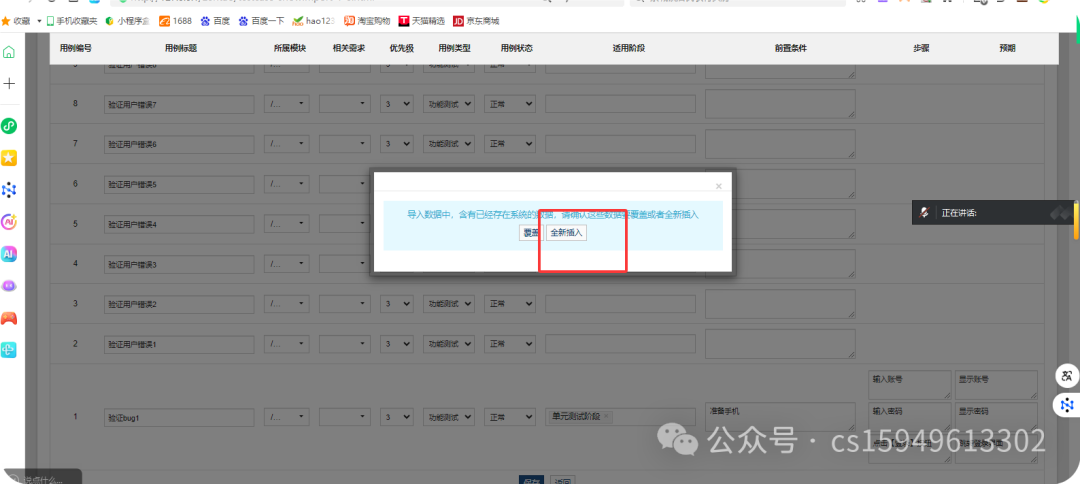
Task: Open the 正常 status dropdown in row 1
Action: 510,417
